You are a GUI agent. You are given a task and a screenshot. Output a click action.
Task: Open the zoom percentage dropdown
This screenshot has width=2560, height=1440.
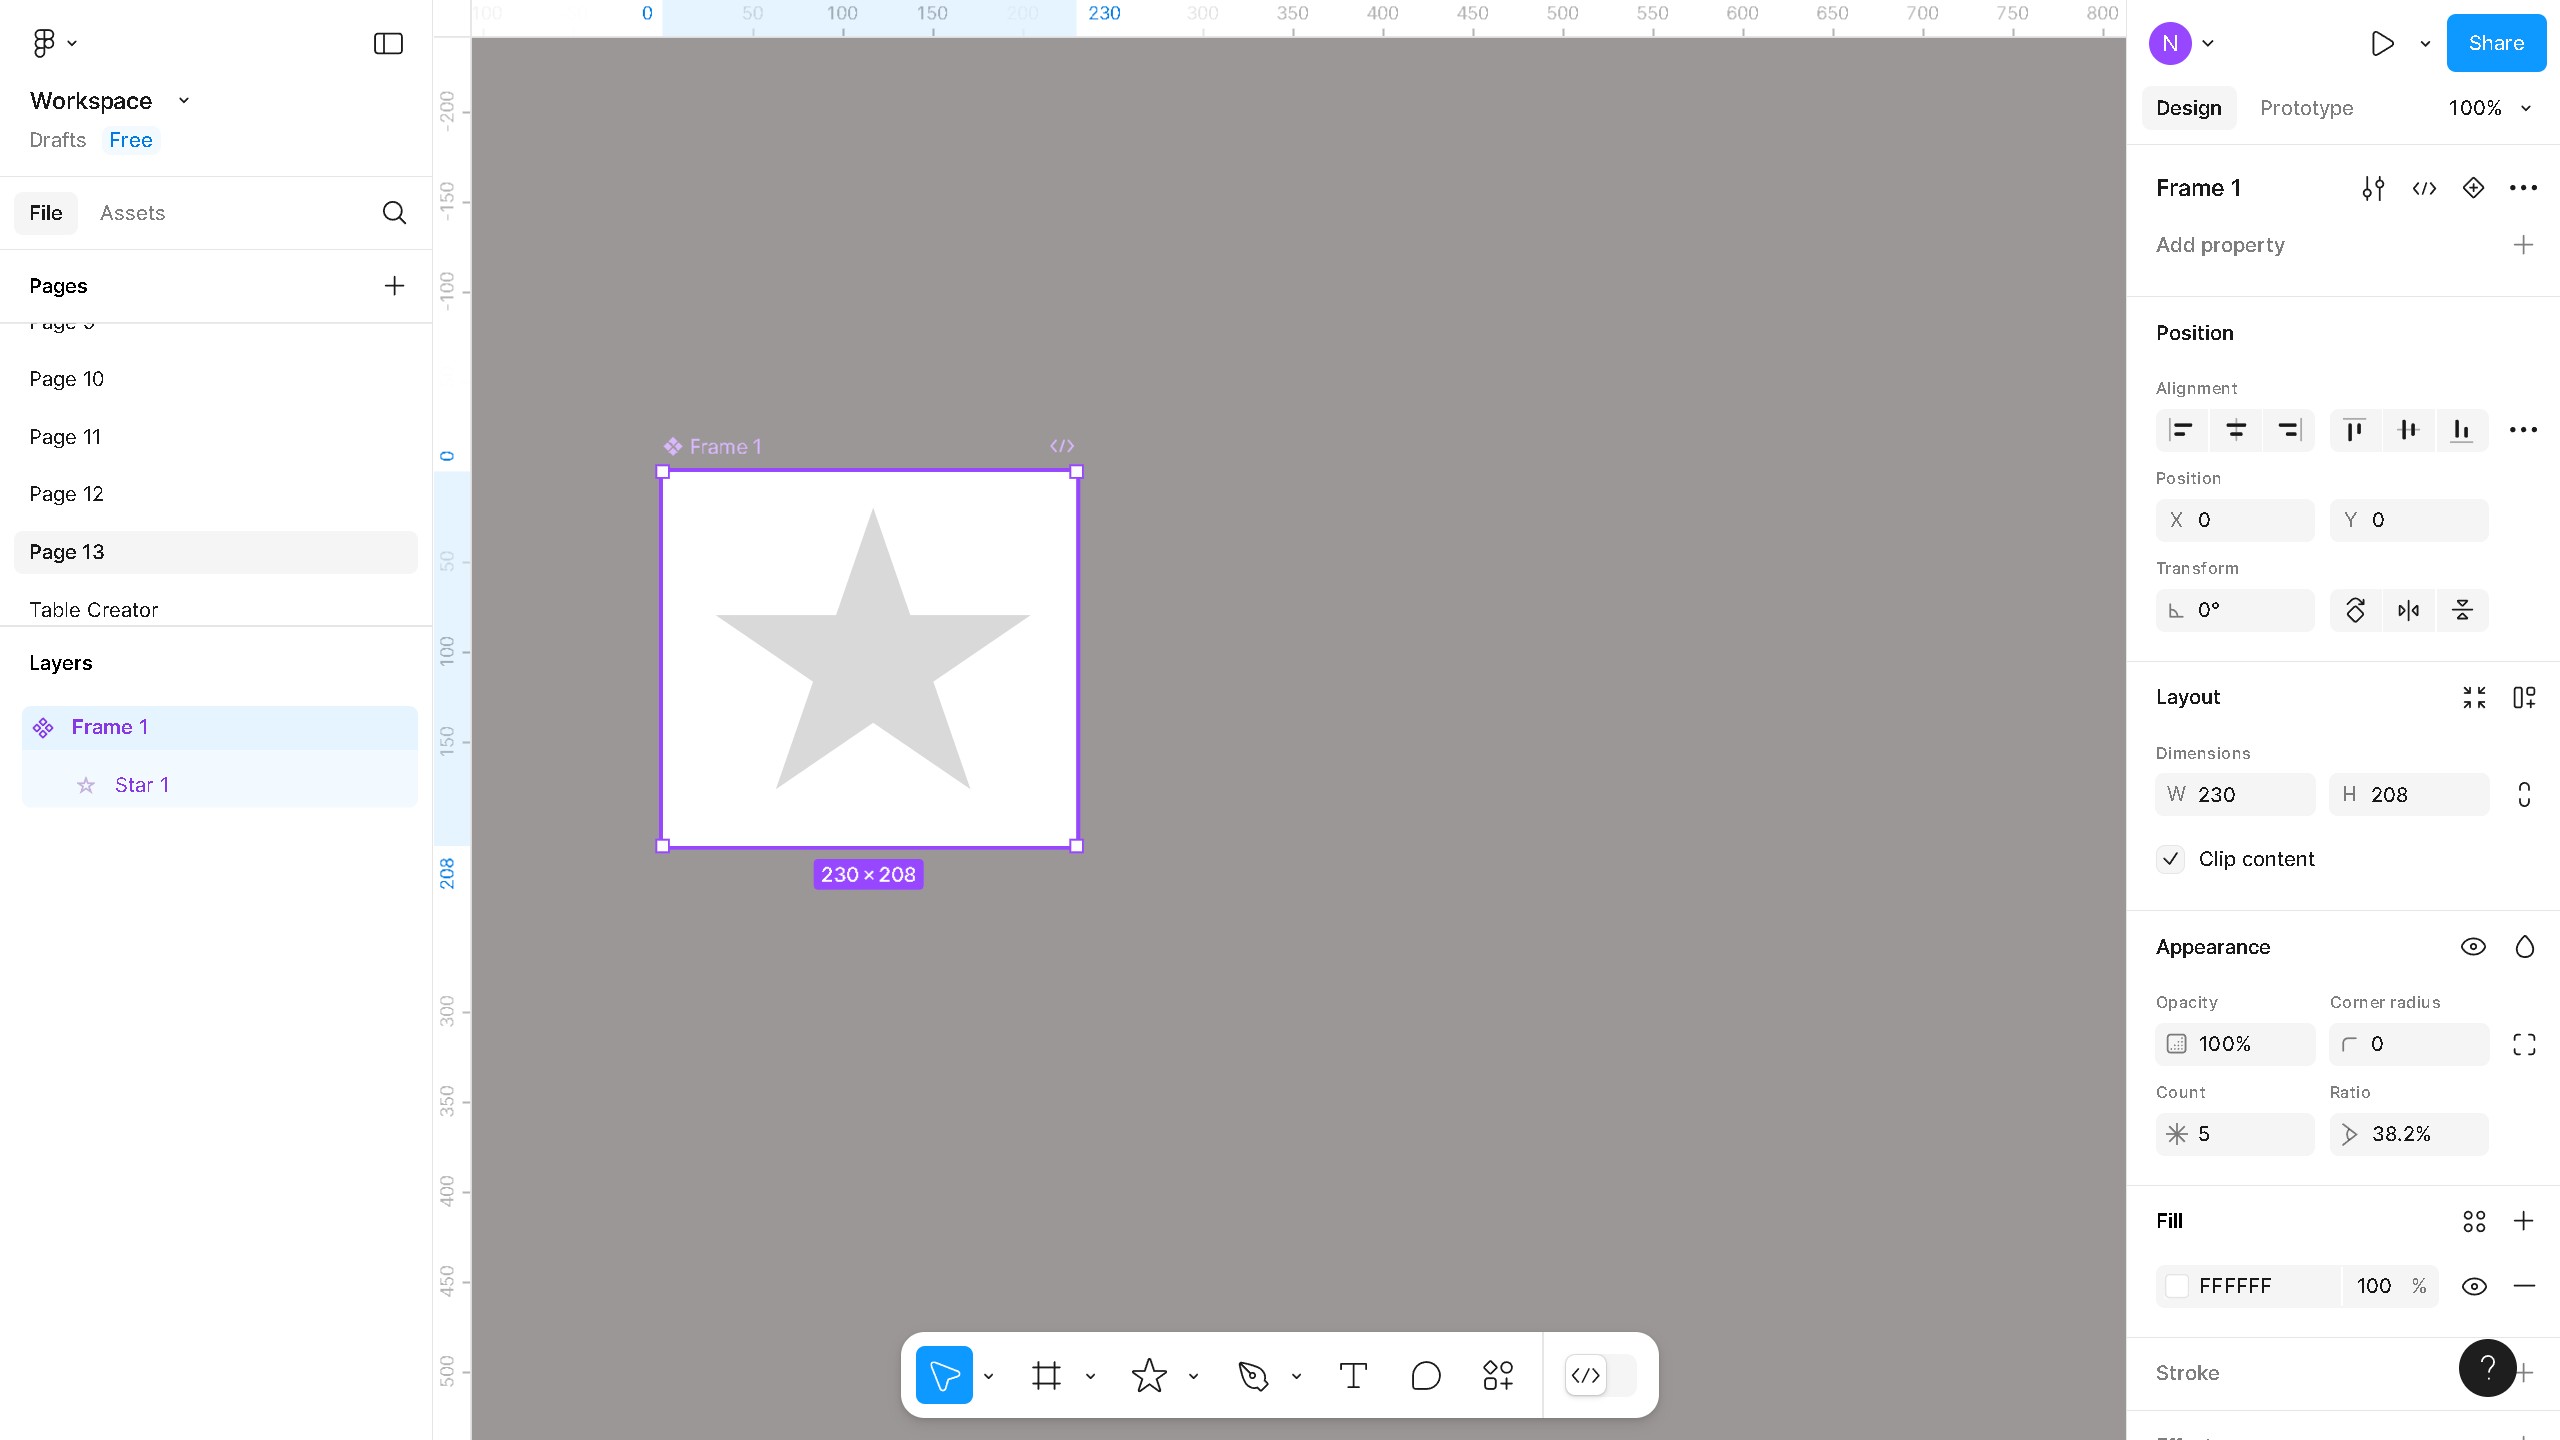click(2489, 108)
